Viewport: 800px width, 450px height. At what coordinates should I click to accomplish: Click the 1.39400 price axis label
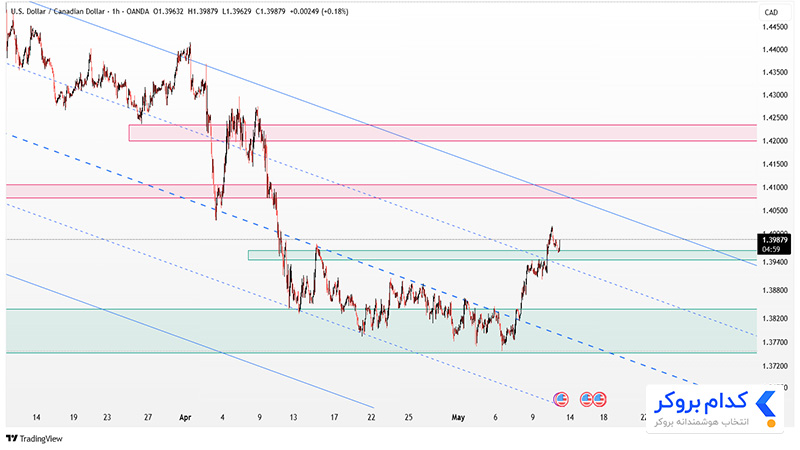[774, 262]
